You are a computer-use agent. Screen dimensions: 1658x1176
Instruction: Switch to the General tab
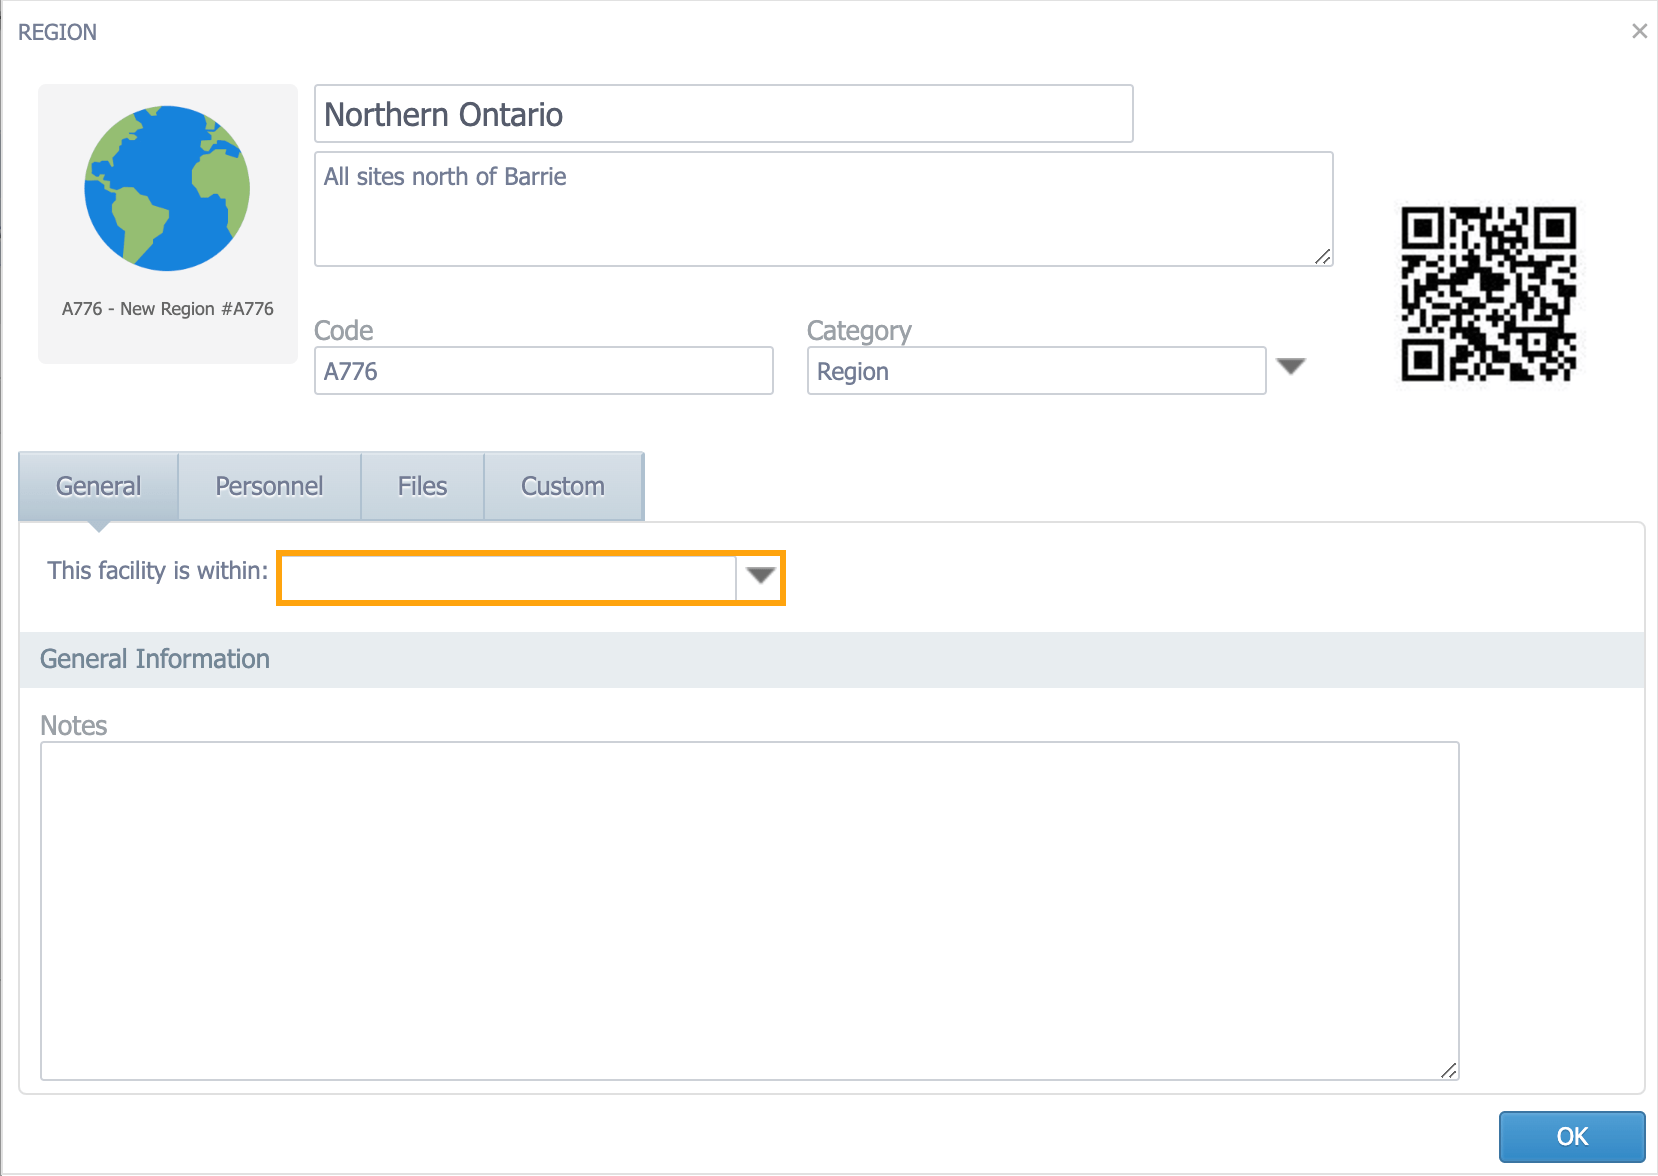[x=98, y=486]
